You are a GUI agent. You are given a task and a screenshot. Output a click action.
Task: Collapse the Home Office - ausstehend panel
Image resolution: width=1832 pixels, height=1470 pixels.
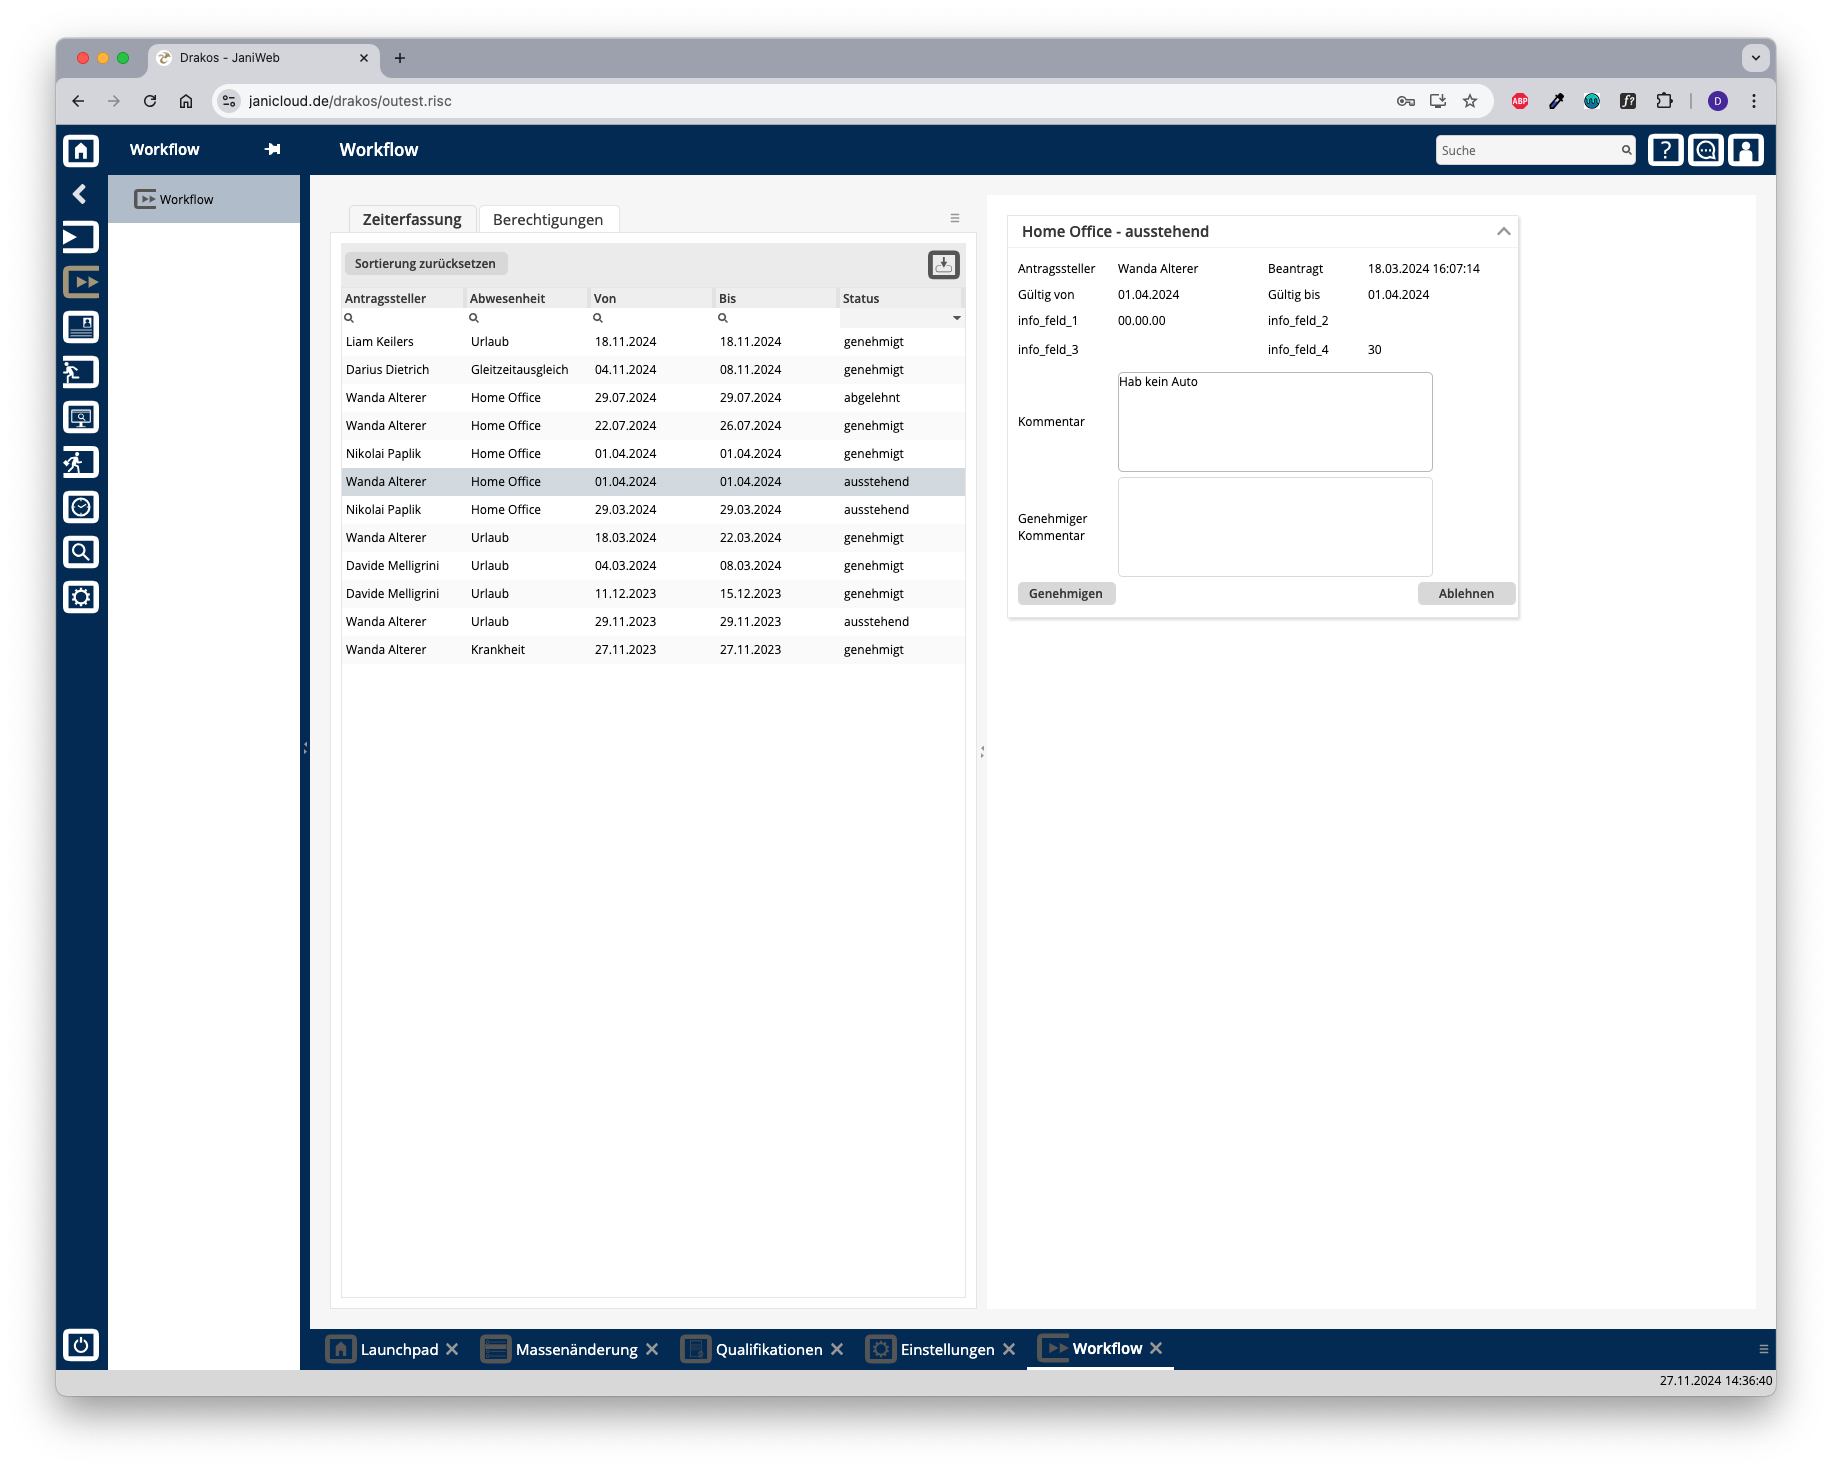tap(1503, 231)
